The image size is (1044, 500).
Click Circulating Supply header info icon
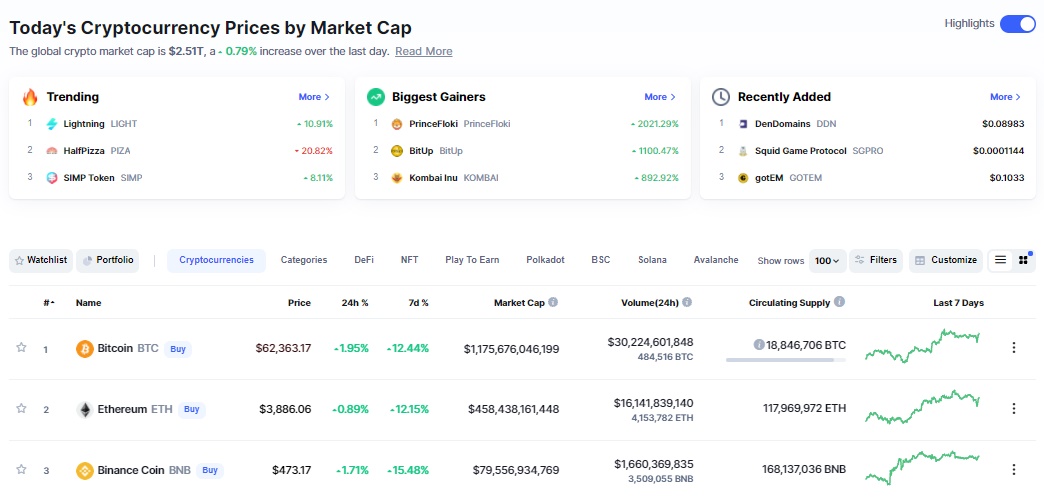pyautogui.click(x=840, y=302)
